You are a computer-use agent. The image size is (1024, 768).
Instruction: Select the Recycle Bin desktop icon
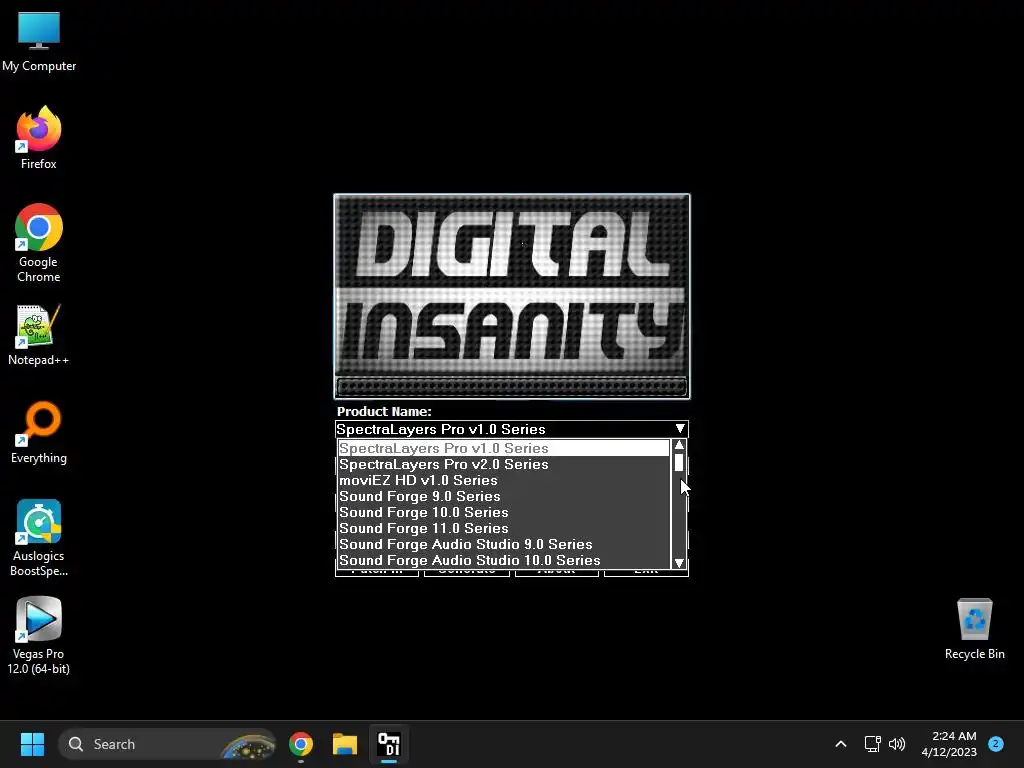pos(974,628)
